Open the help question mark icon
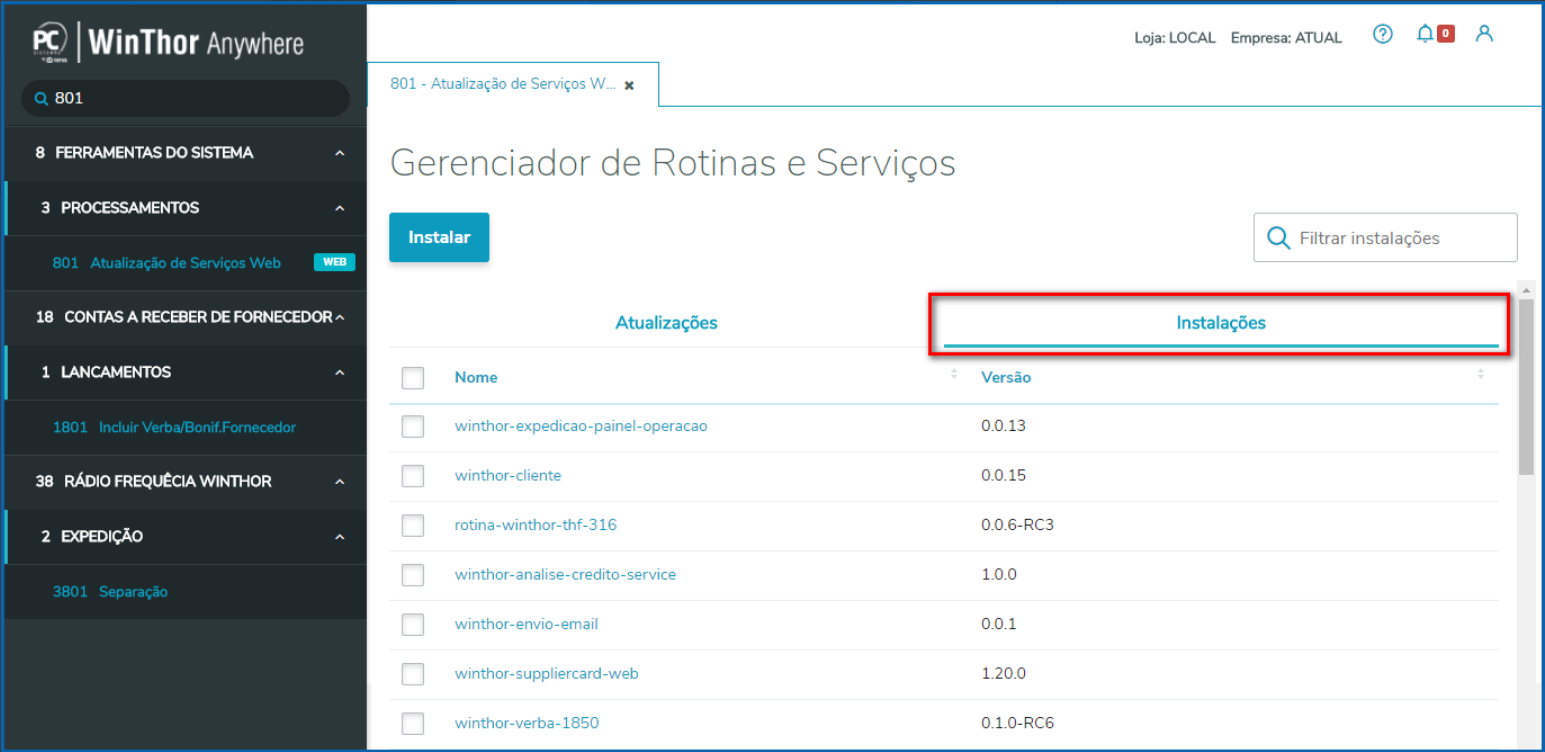 [x=1383, y=35]
